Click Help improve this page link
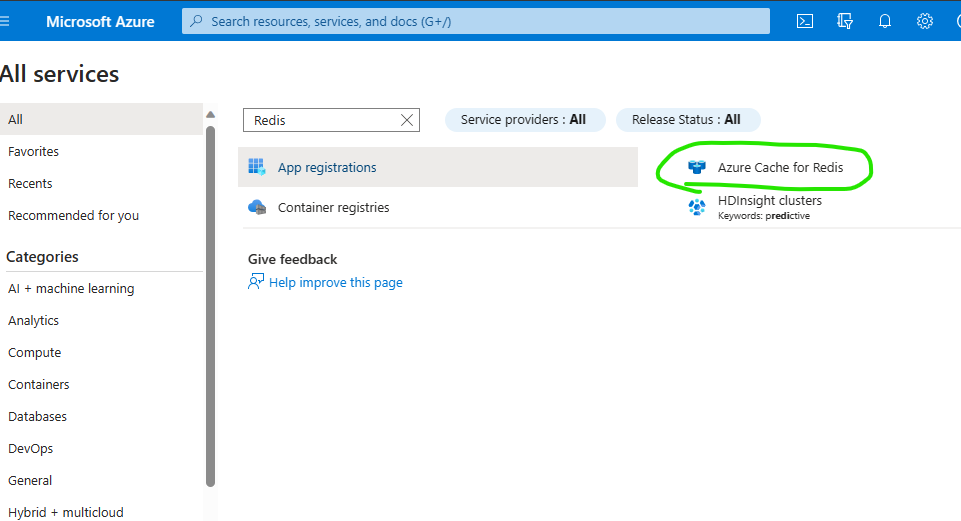This screenshot has height=521, width=961. coord(336,282)
